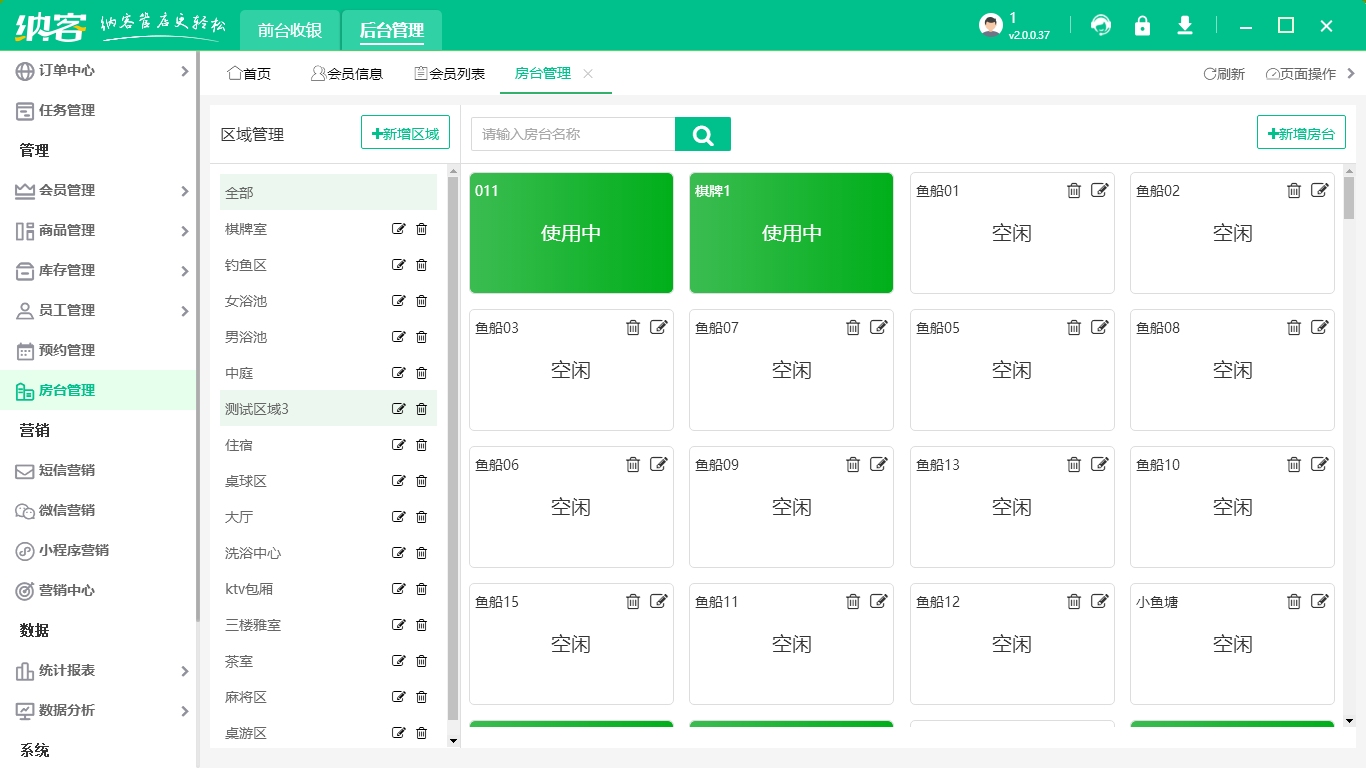Click the download icon in header
This screenshot has width=1366, height=768.
[x=1185, y=25]
